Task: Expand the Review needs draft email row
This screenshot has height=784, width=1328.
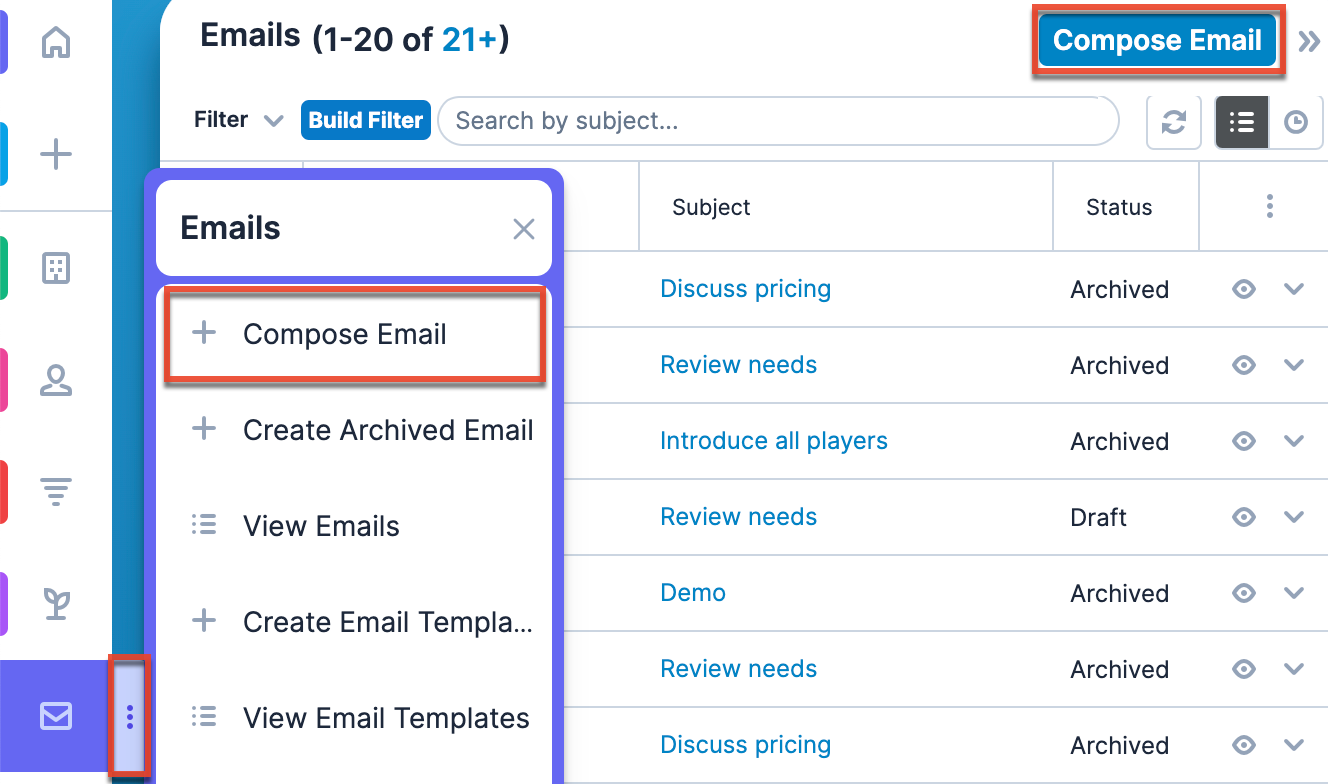Action: pos(1294,517)
